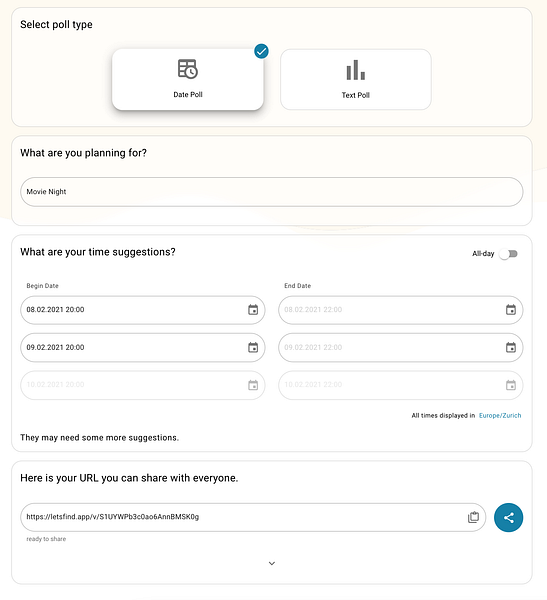This screenshot has width=547, height=600.
Task: Click the blue share button
Action: coord(508,517)
